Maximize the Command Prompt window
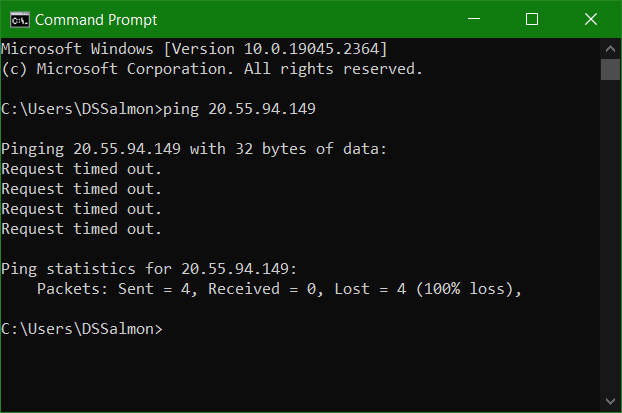Screen dimensions: 622x413 [x=532, y=19]
